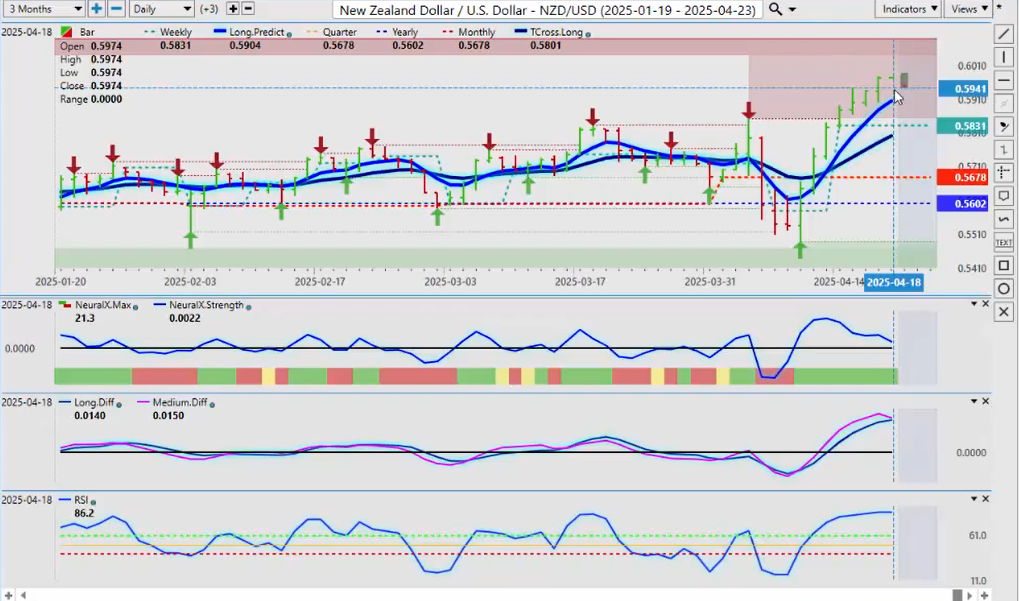The width and height of the screenshot is (1019, 601).
Task: Expand the dropdown arrow beside search icon
Action: click(x=793, y=9)
